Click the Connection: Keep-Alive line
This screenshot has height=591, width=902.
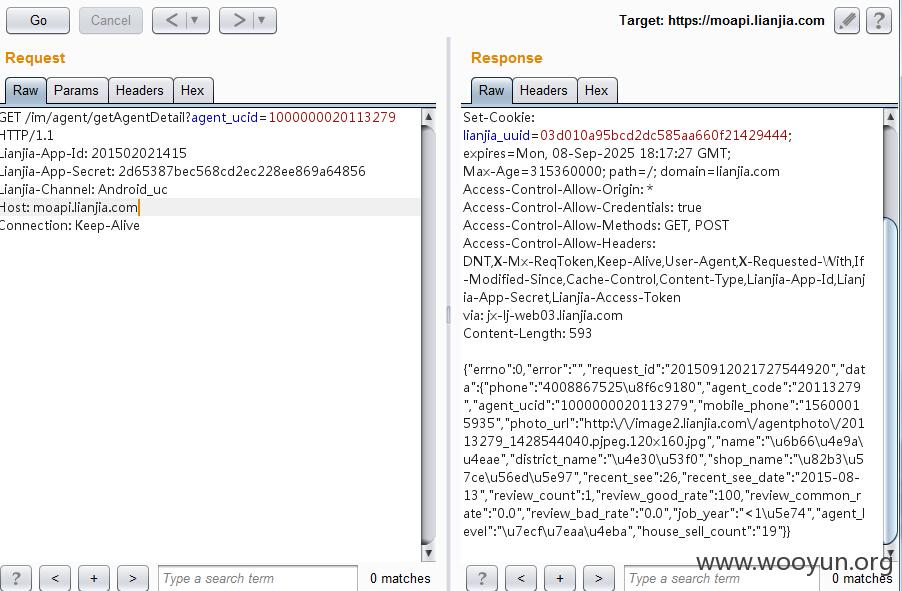tap(70, 225)
